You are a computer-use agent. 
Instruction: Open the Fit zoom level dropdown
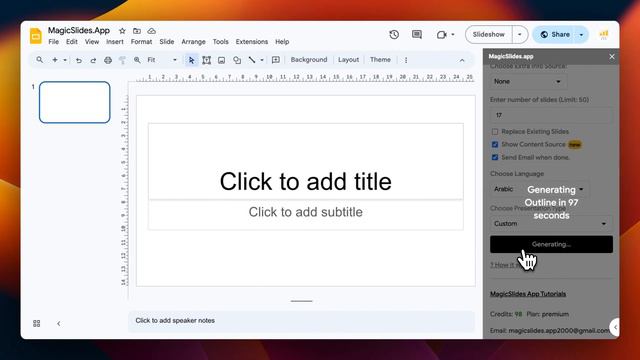tap(162, 60)
